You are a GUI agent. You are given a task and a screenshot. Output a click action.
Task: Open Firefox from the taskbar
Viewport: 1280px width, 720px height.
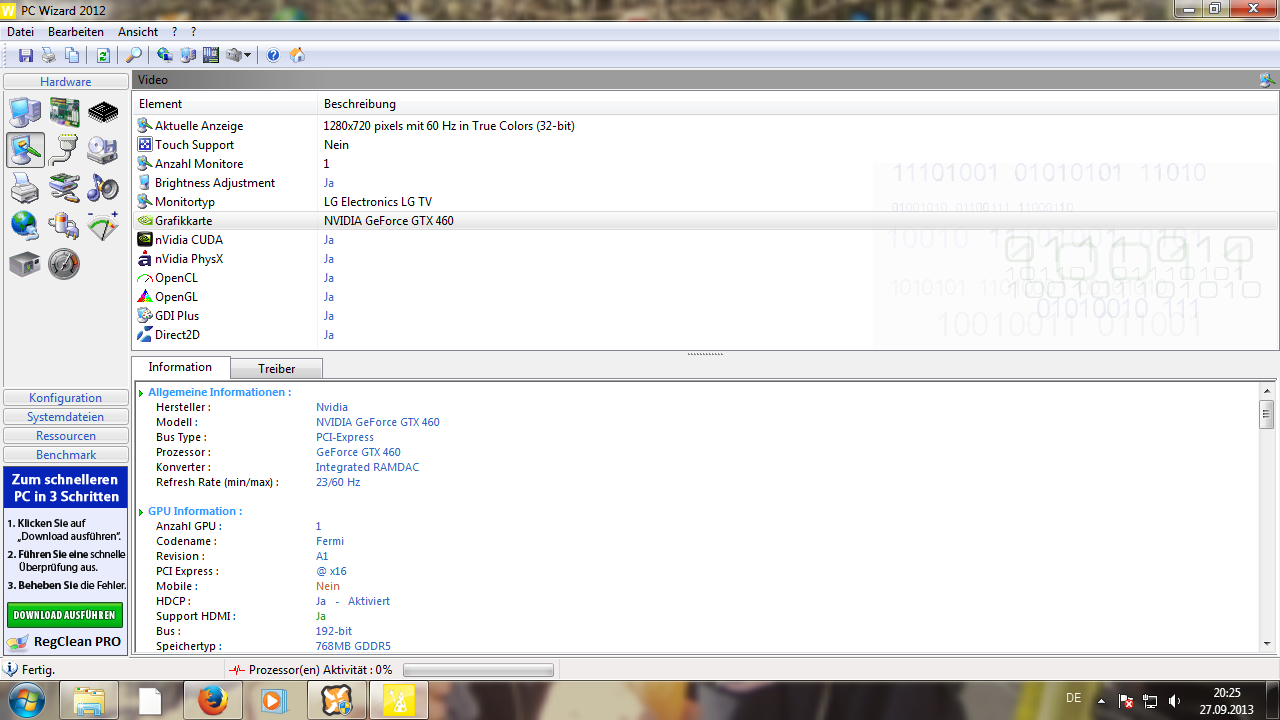point(212,700)
